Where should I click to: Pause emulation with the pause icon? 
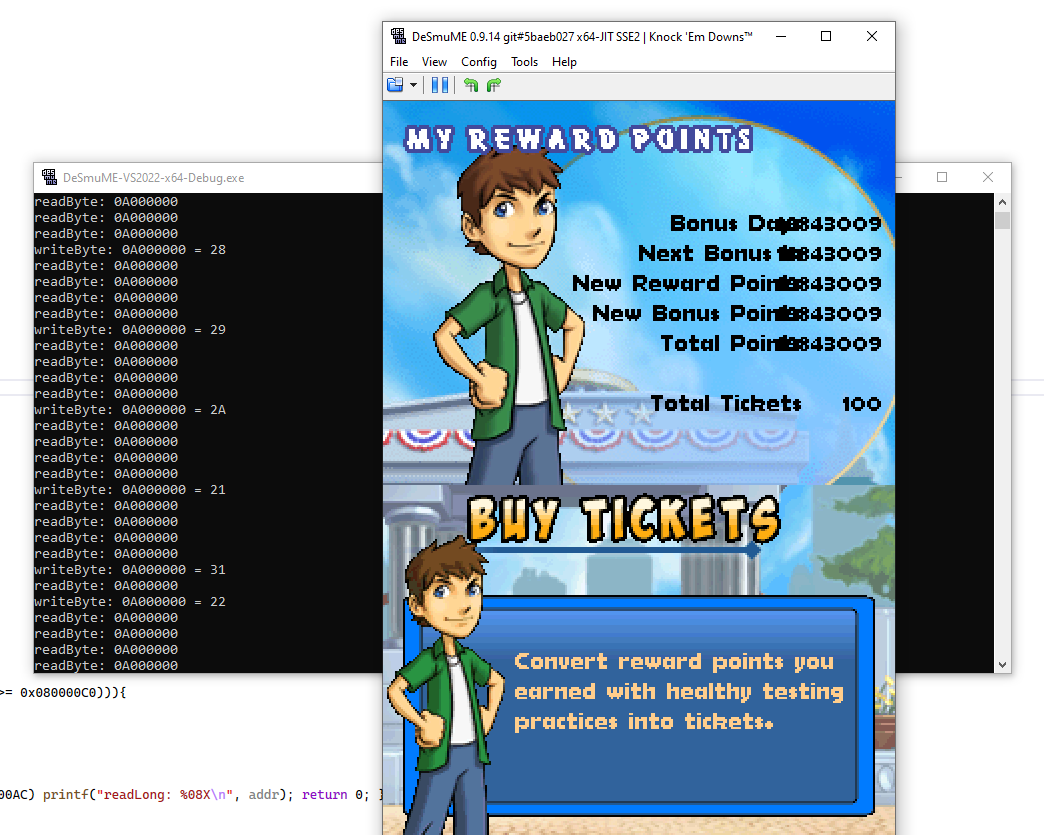(x=439, y=85)
